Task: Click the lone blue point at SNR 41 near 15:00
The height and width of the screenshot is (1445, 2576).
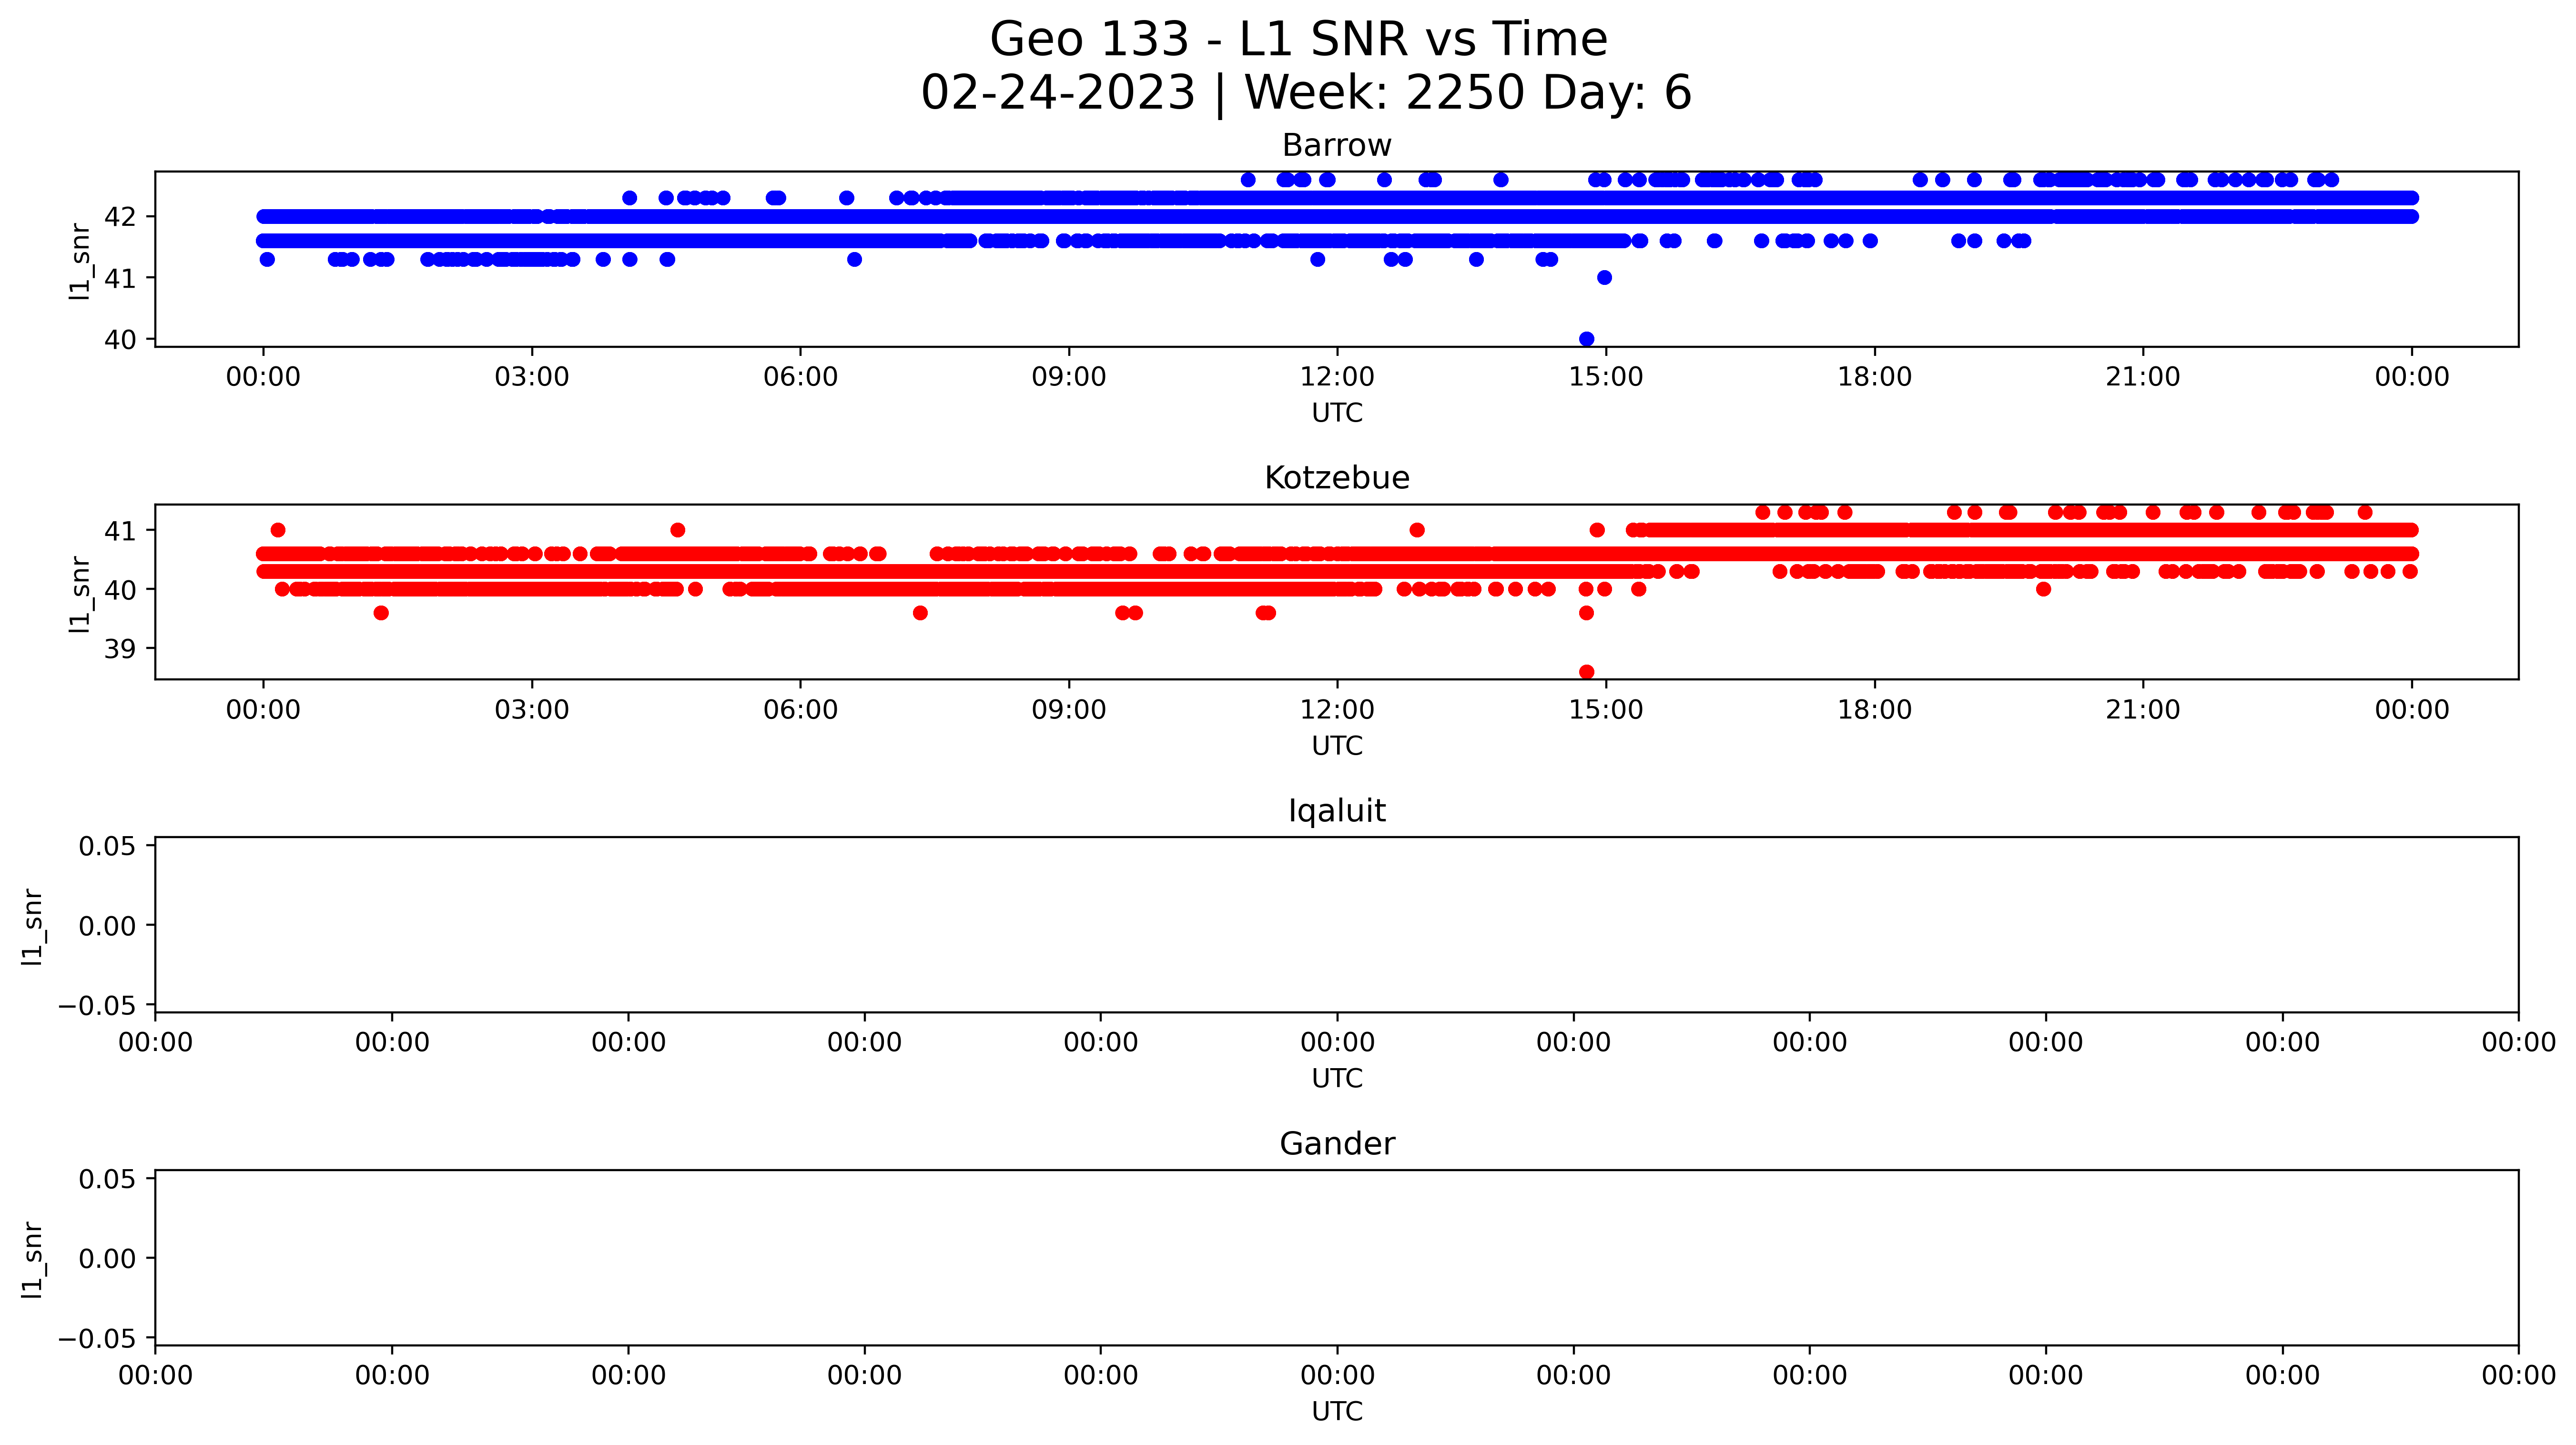Action: tap(1604, 278)
